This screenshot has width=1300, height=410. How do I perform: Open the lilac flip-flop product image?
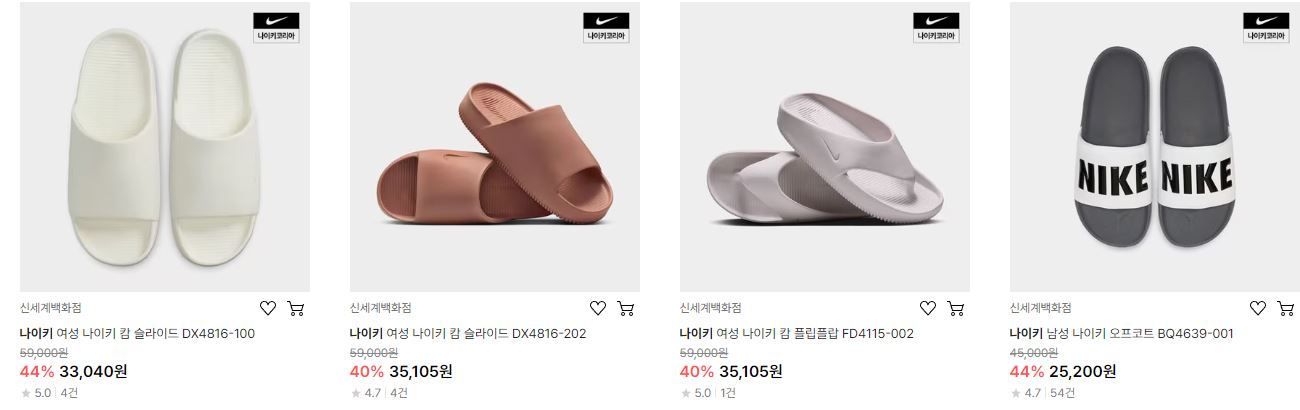coord(825,147)
